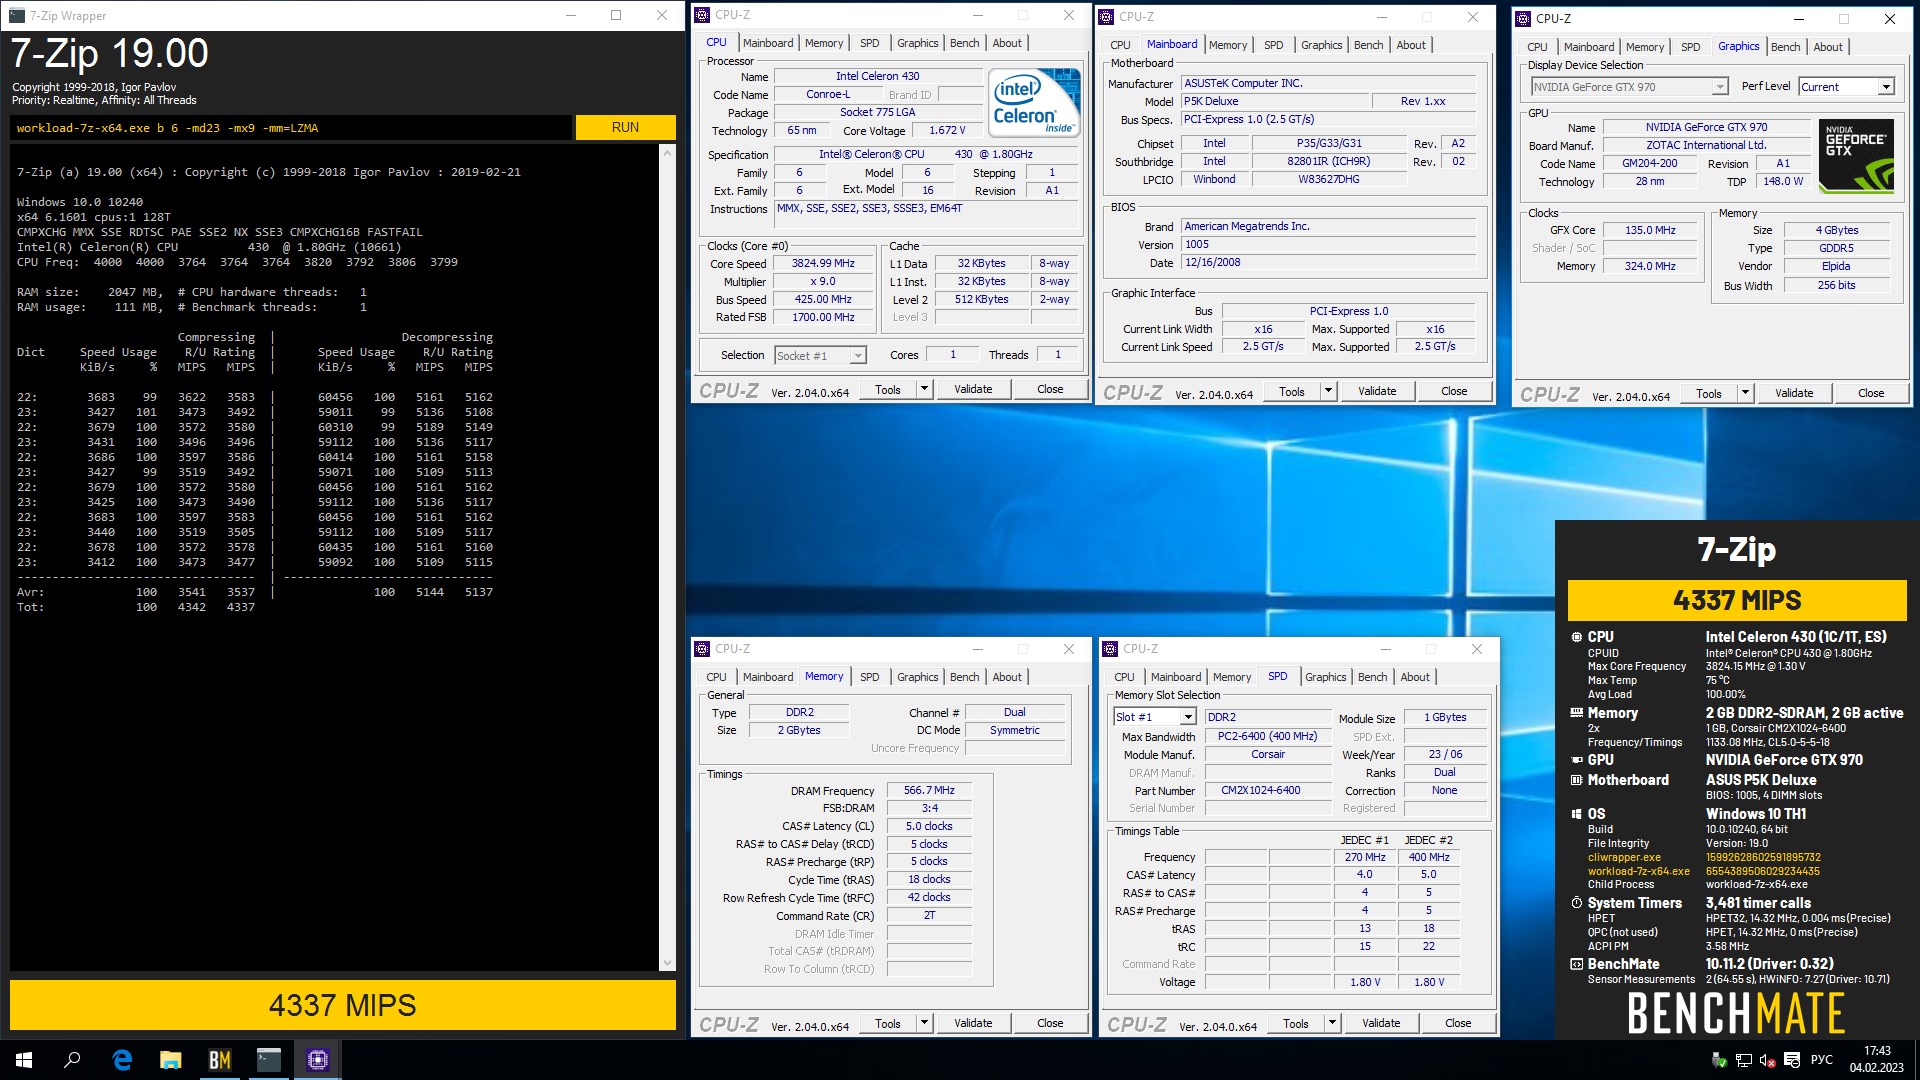Open the network tray icon
Viewport: 1920px width, 1080px height.
(1743, 1060)
